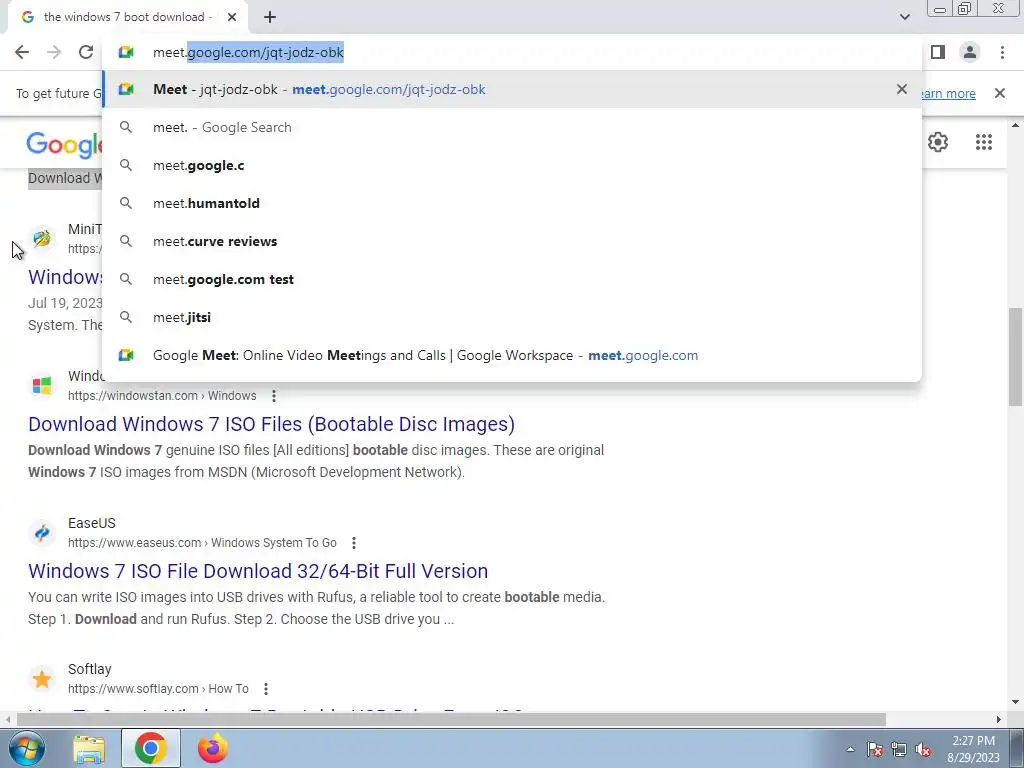
Task: Select the 'meet.google.c' suggestion
Action: click(512, 165)
